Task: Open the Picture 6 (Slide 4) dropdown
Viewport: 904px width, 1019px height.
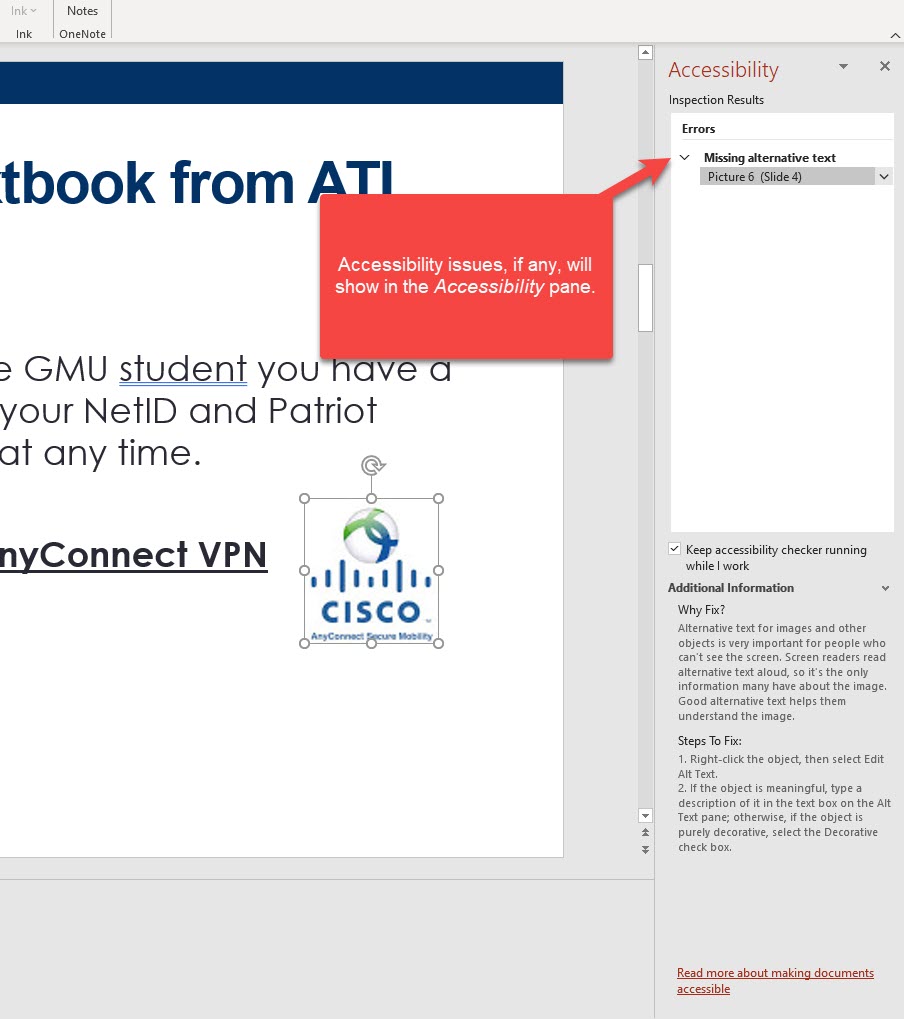Action: pyautogui.click(x=884, y=177)
